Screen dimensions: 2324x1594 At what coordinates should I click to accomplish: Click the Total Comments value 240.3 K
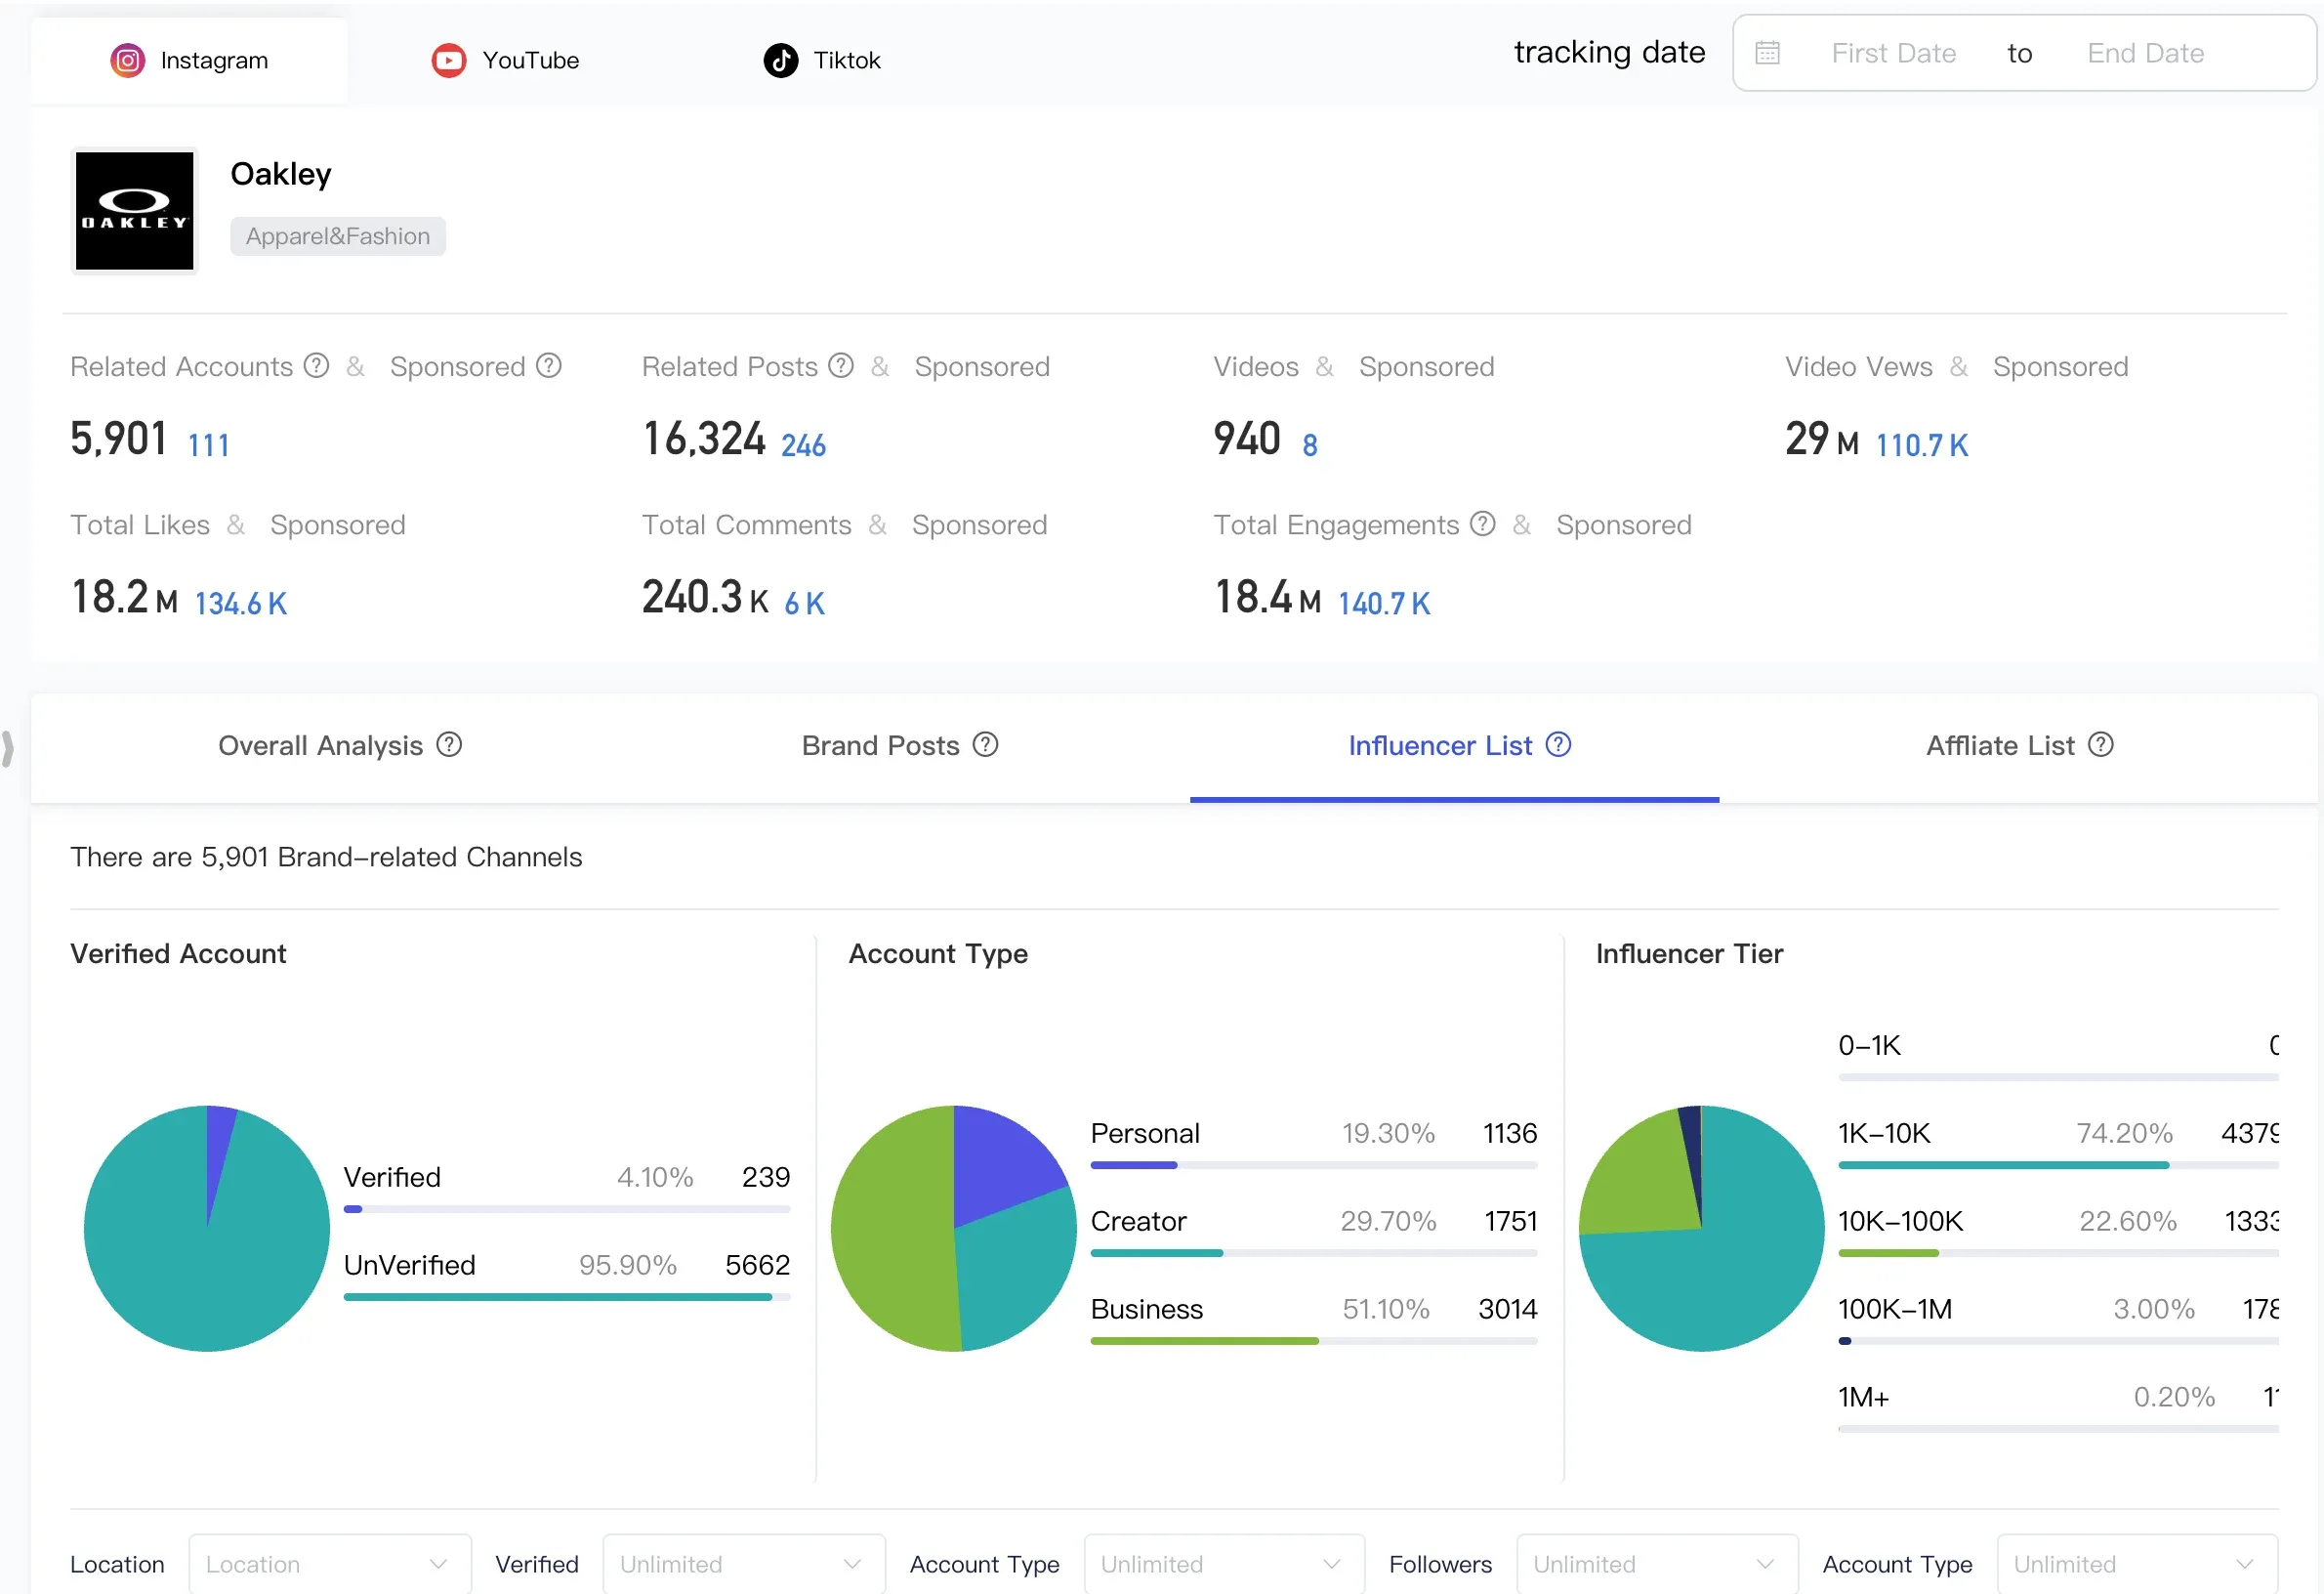pyautogui.click(x=705, y=597)
